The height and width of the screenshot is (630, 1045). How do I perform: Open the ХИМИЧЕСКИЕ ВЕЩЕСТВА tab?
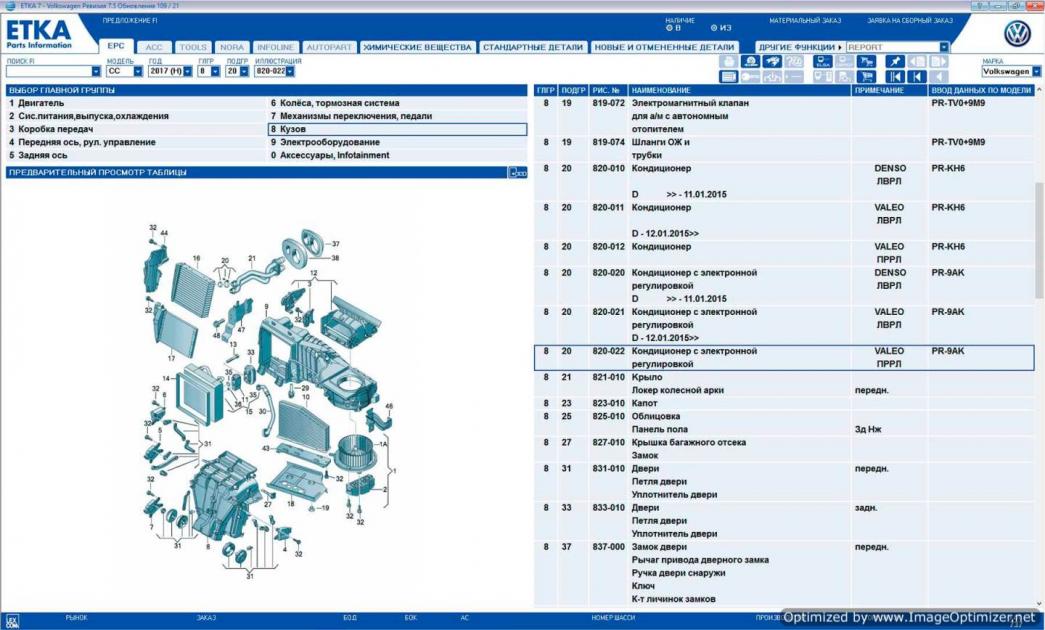[x=417, y=47]
